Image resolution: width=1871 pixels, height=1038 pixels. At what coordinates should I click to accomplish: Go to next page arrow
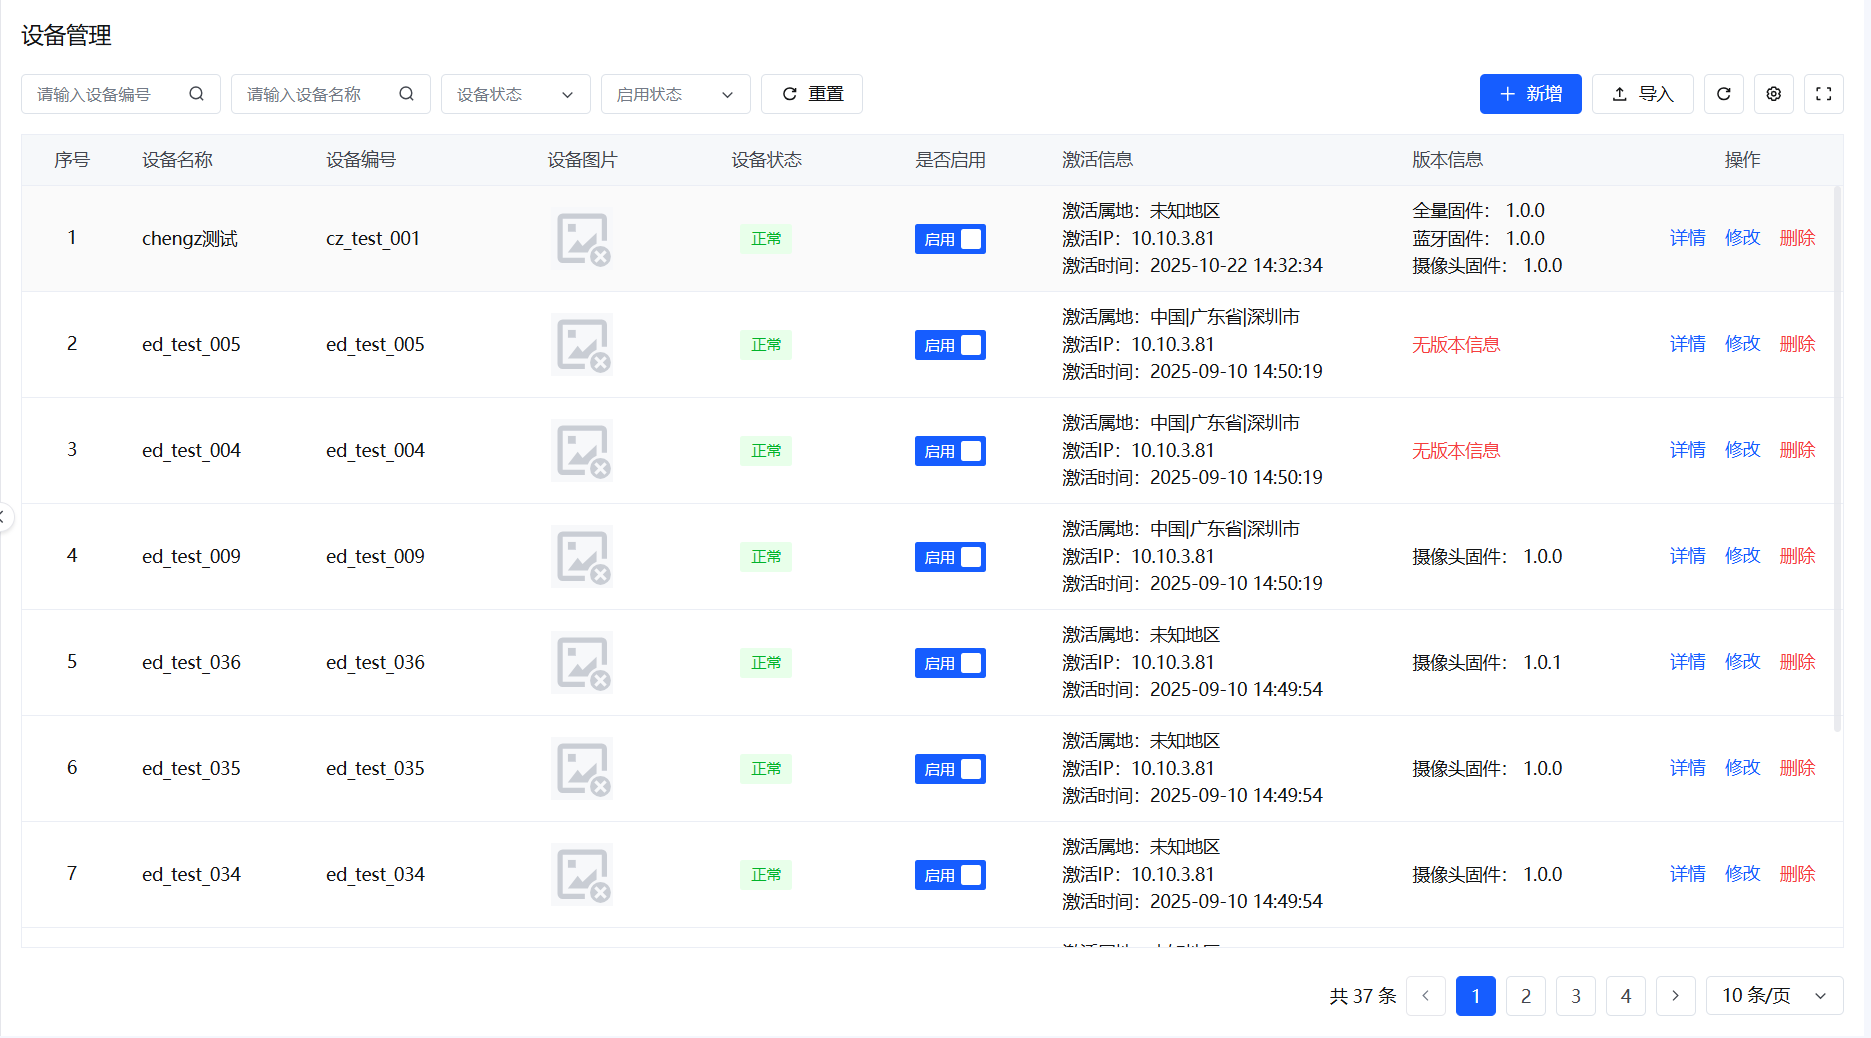coord(1675,995)
